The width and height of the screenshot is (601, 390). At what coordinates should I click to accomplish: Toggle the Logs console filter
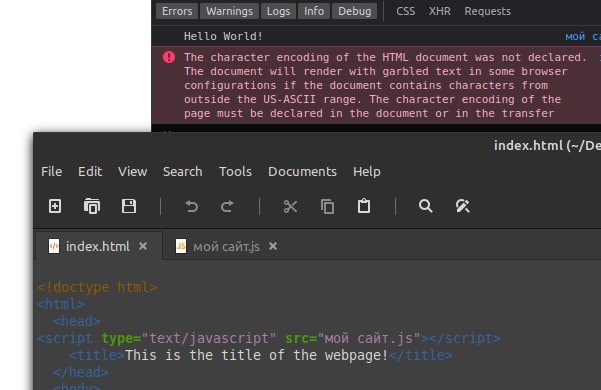point(278,11)
